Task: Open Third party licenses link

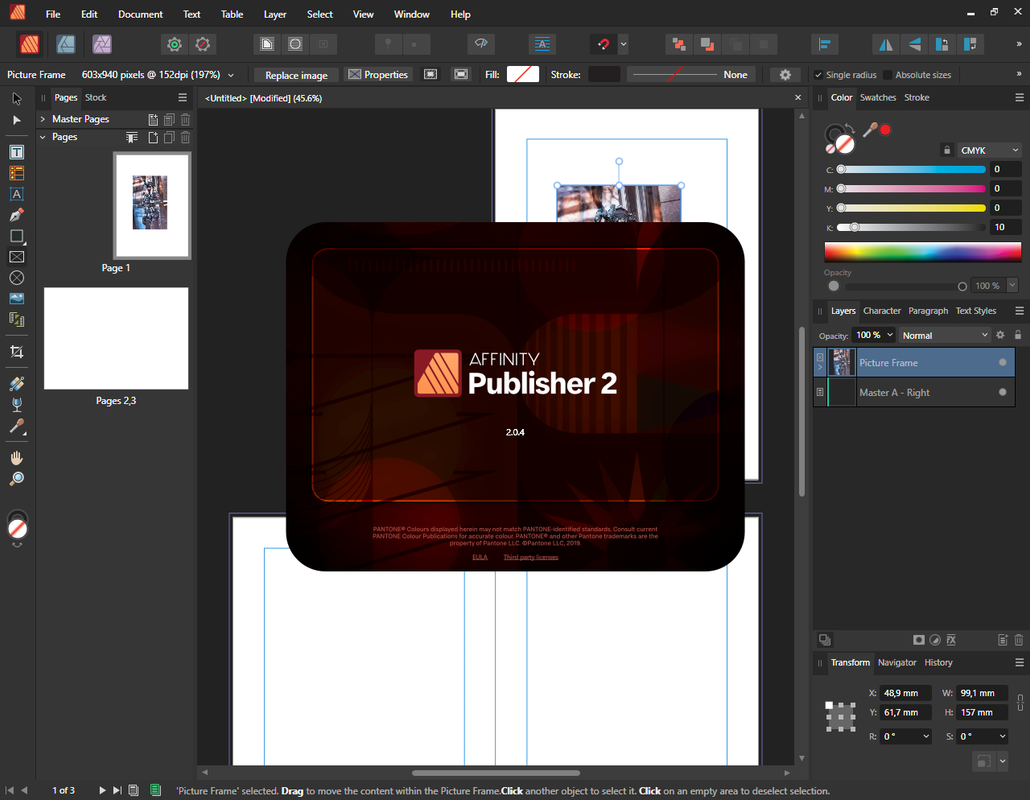Action: (x=531, y=557)
